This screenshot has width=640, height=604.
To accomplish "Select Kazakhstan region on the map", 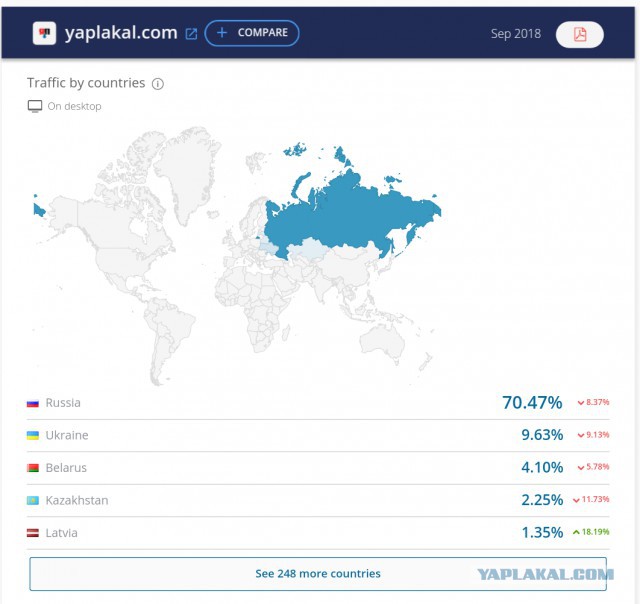I will pos(307,249).
